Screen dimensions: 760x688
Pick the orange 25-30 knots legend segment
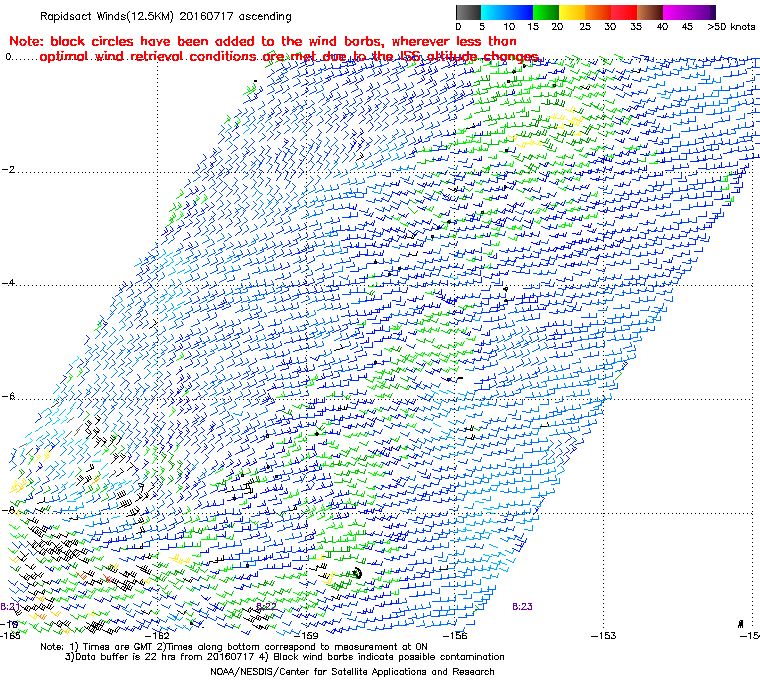point(598,12)
